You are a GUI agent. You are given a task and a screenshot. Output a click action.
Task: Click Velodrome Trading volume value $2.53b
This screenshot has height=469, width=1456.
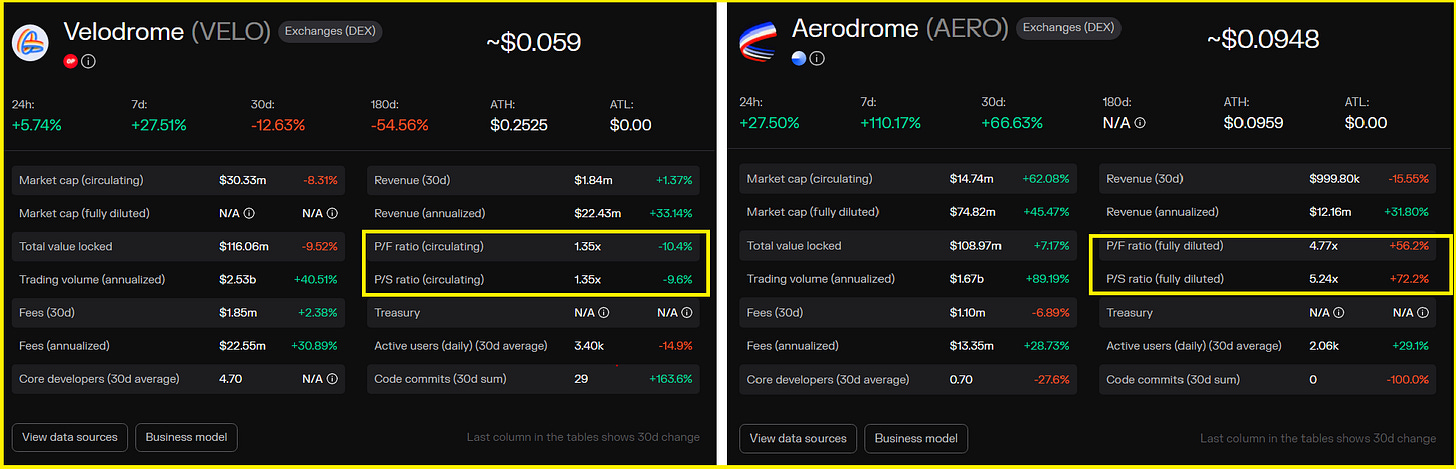(x=238, y=279)
